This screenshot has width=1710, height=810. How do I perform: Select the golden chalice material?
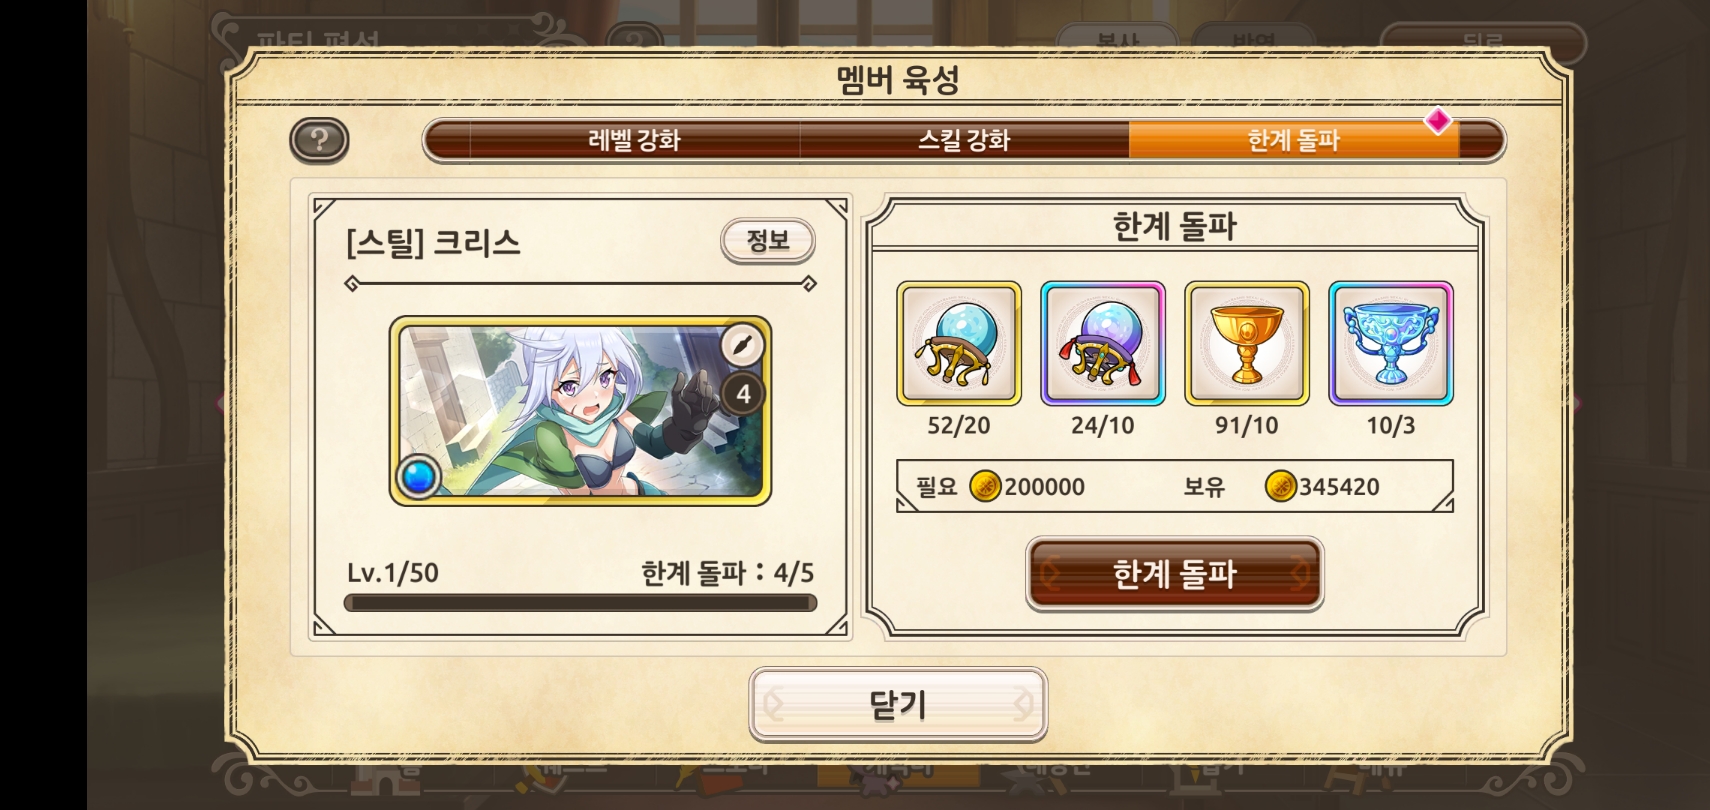pyautogui.click(x=1247, y=344)
